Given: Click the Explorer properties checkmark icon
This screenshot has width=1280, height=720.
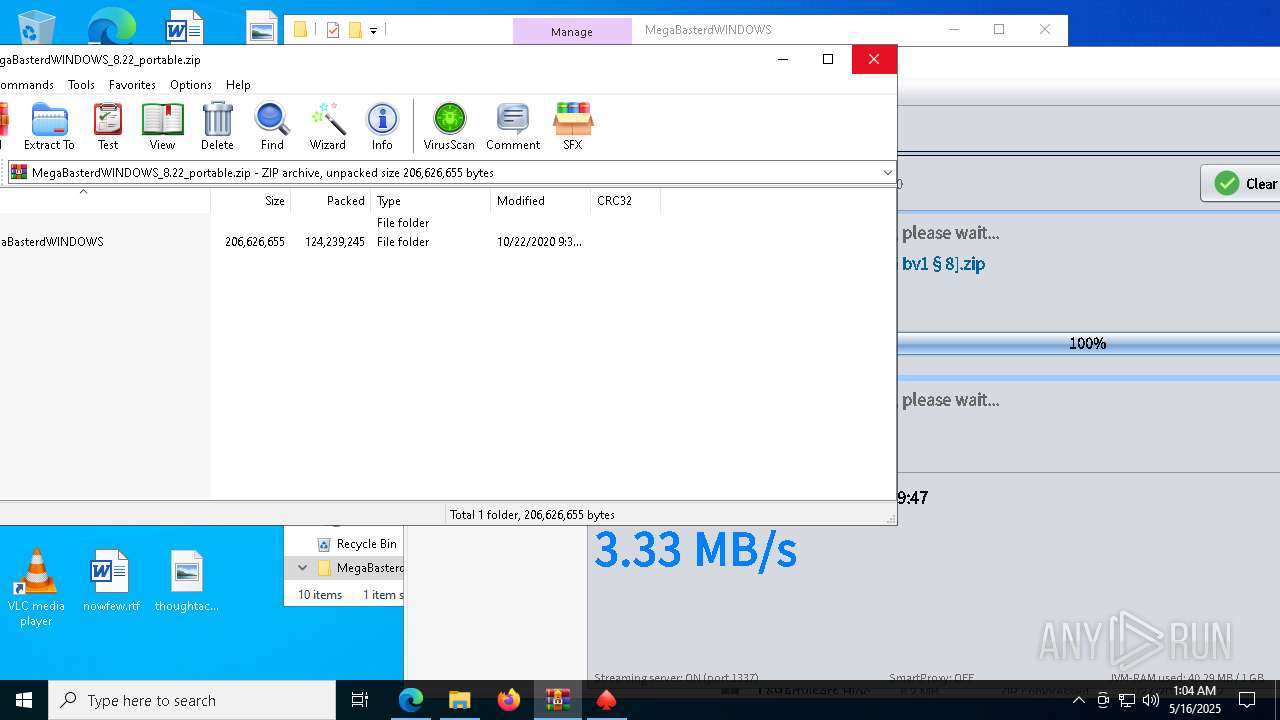Looking at the screenshot, I should click(x=333, y=30).
